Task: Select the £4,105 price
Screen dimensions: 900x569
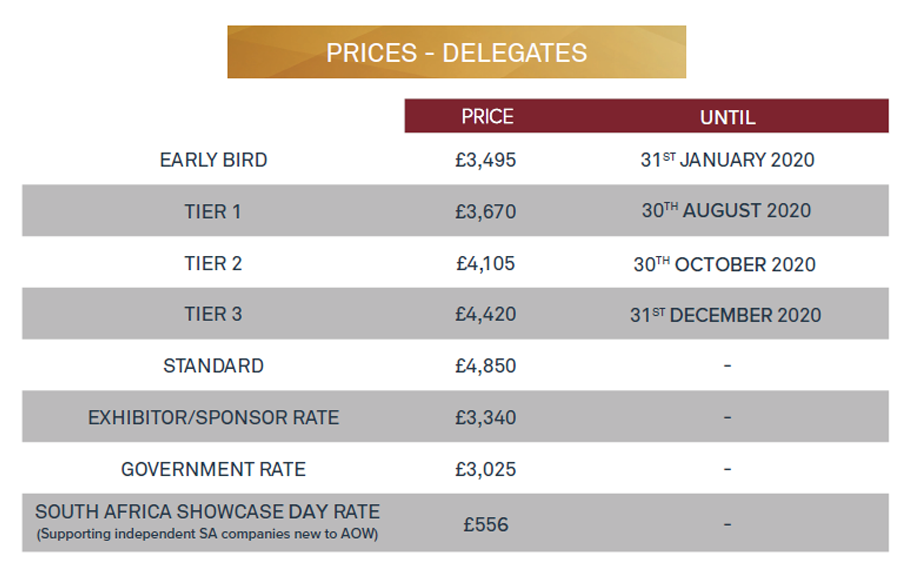Action: coord(486,263)
